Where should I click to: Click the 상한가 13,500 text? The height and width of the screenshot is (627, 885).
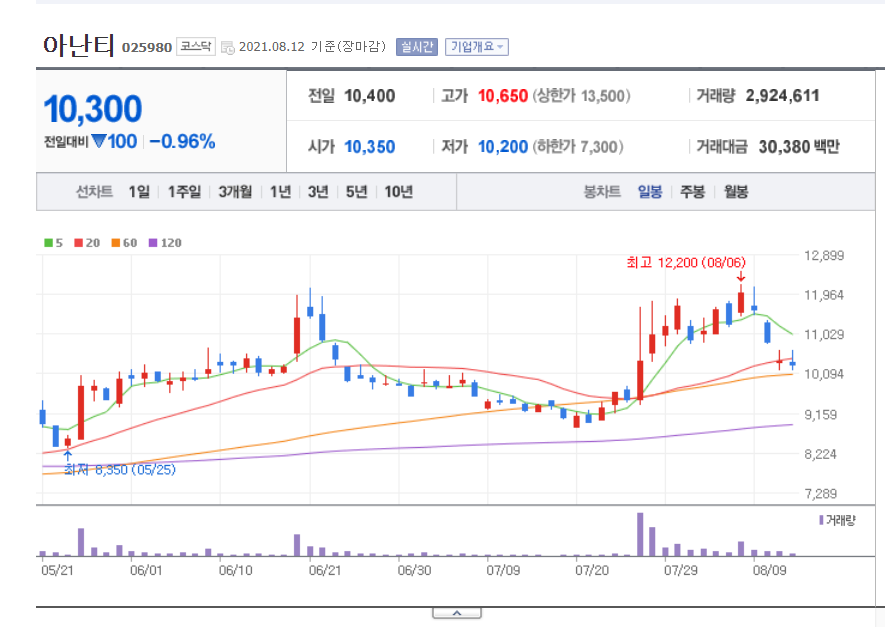click(x=581, y=96)
